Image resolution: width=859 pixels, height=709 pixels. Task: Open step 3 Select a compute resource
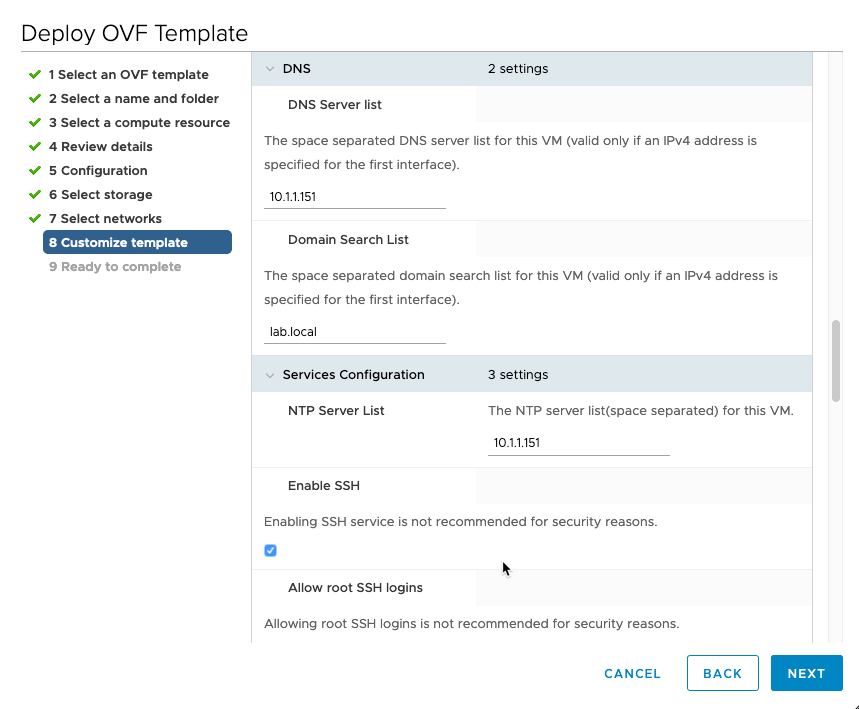tap(139, 122)
